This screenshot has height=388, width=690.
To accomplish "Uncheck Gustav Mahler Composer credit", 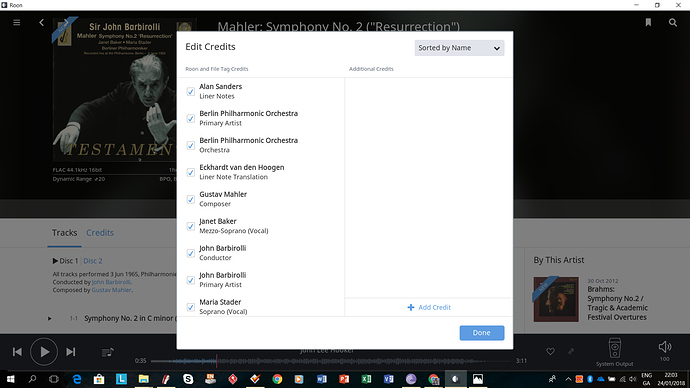I will [191, 199].
